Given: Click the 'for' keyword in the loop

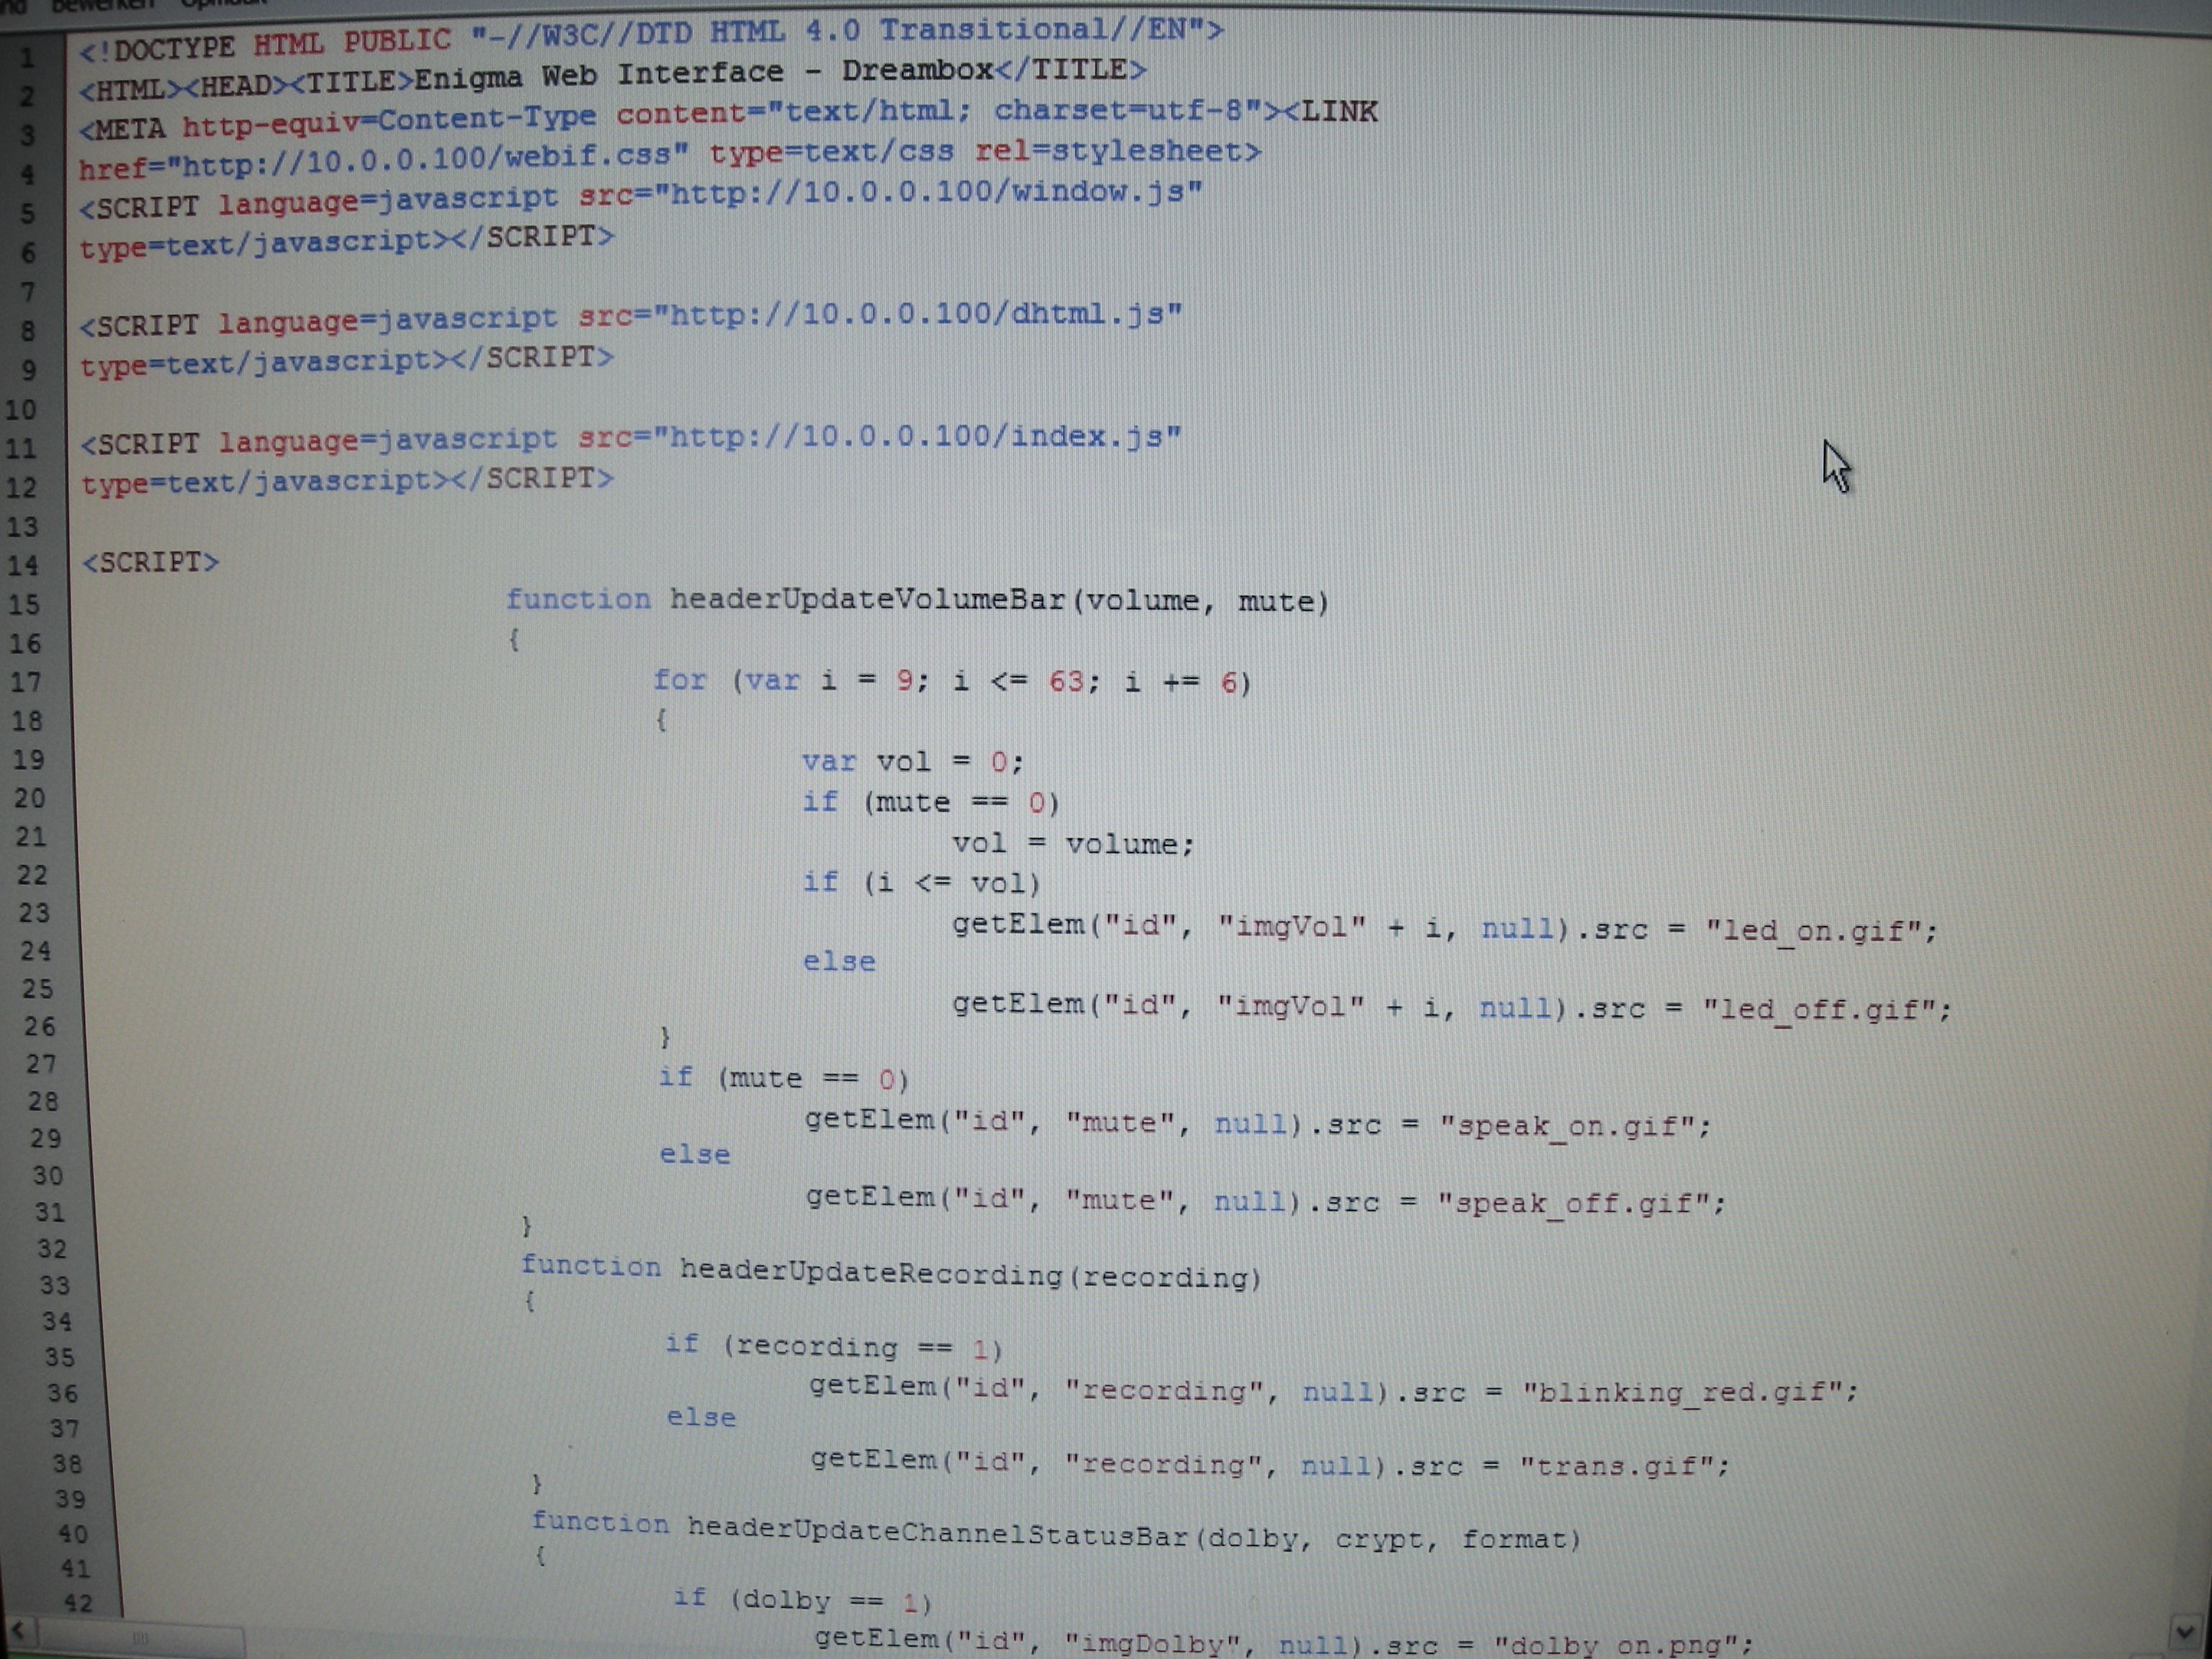Looking at the screenshot, I should [679, 680].
